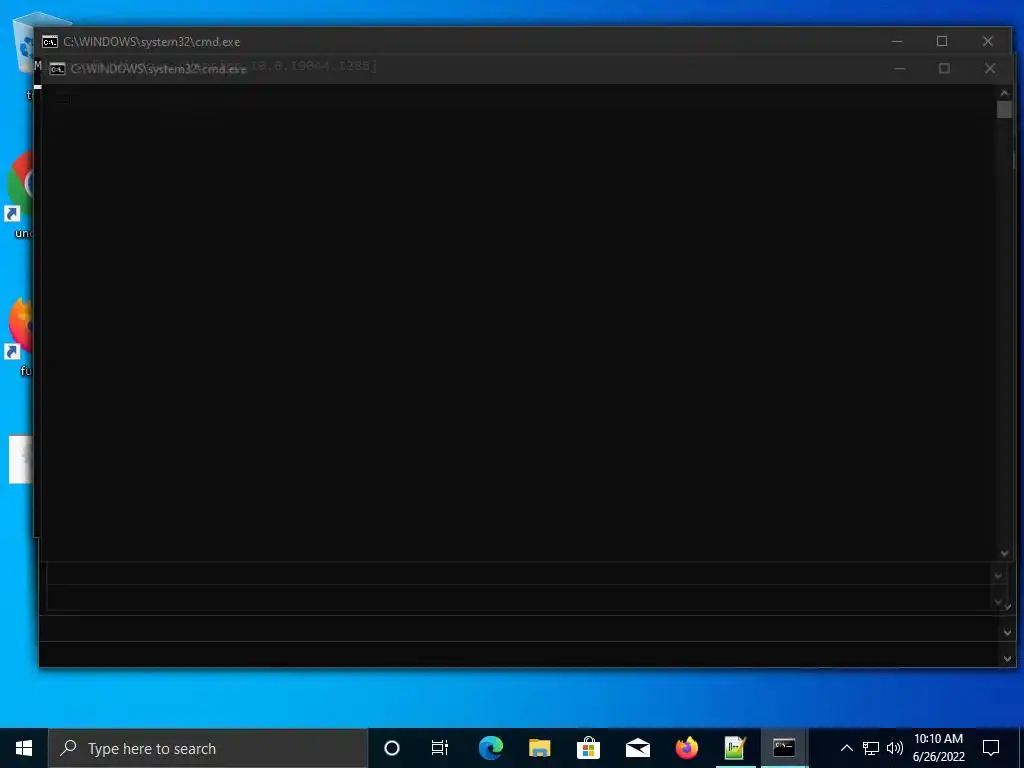The height and width of the screenshot is (768, 1024).
Task: Close the front cmd.exe window
Action: point(990,68)
